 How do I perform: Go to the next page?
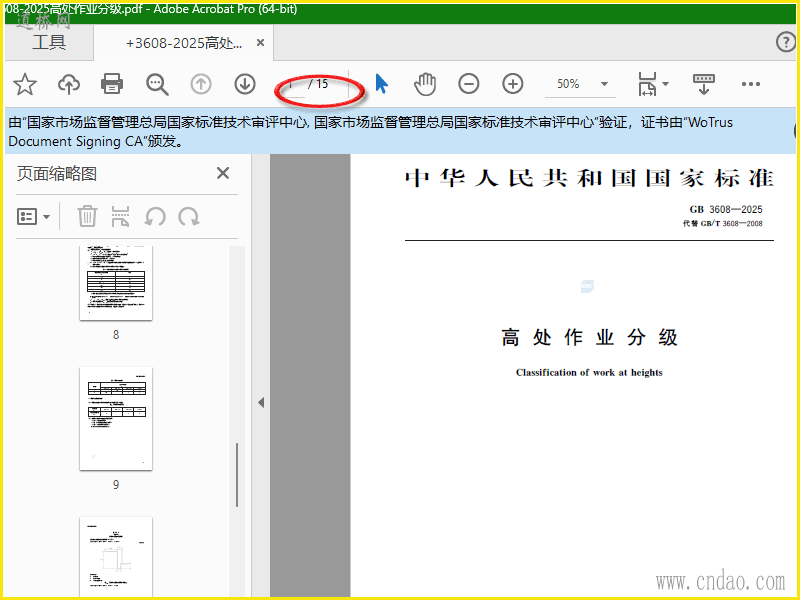pos(245,84)
